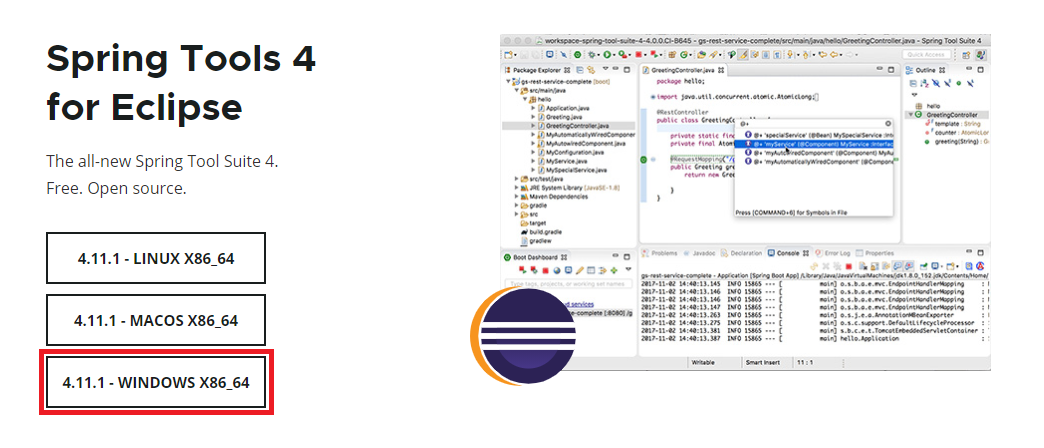This screenshot has height=448, width=1044.
Task: Select GreetingController.java in Package Explorer
Action: (x=573, y=125)
